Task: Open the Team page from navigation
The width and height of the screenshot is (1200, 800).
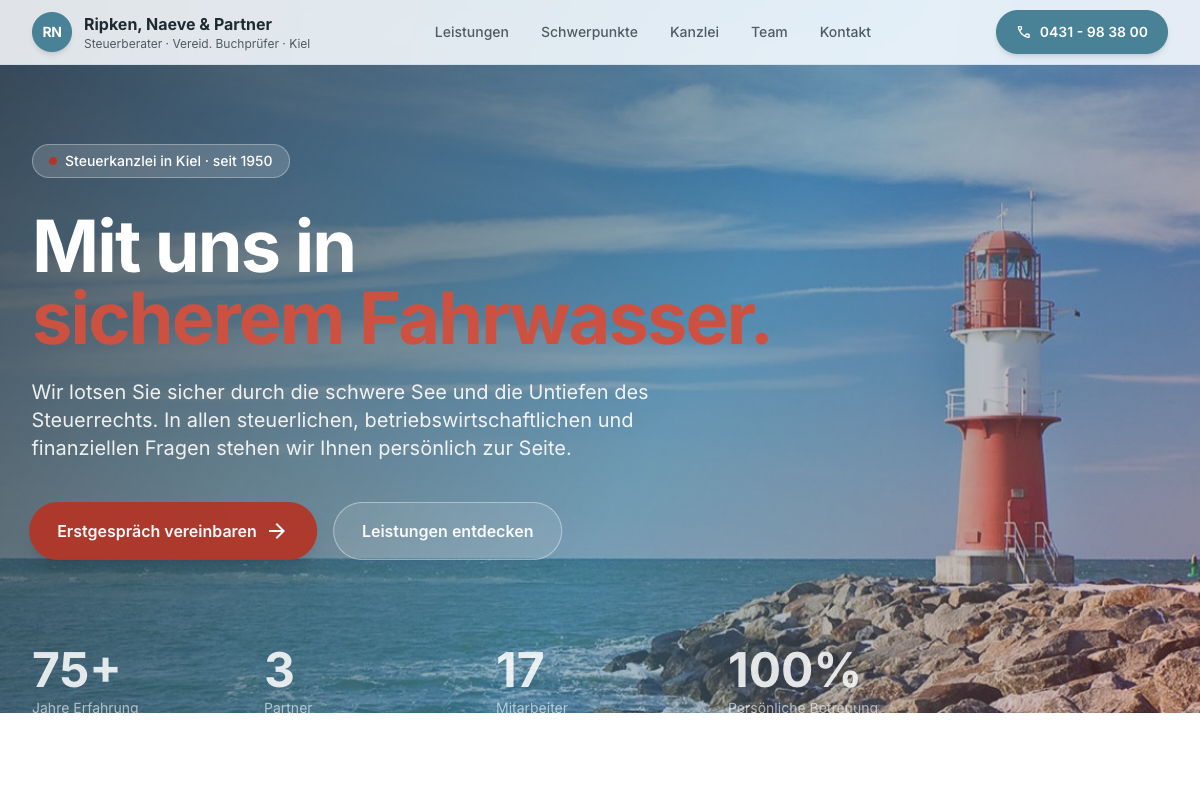Action: (769, 32)
